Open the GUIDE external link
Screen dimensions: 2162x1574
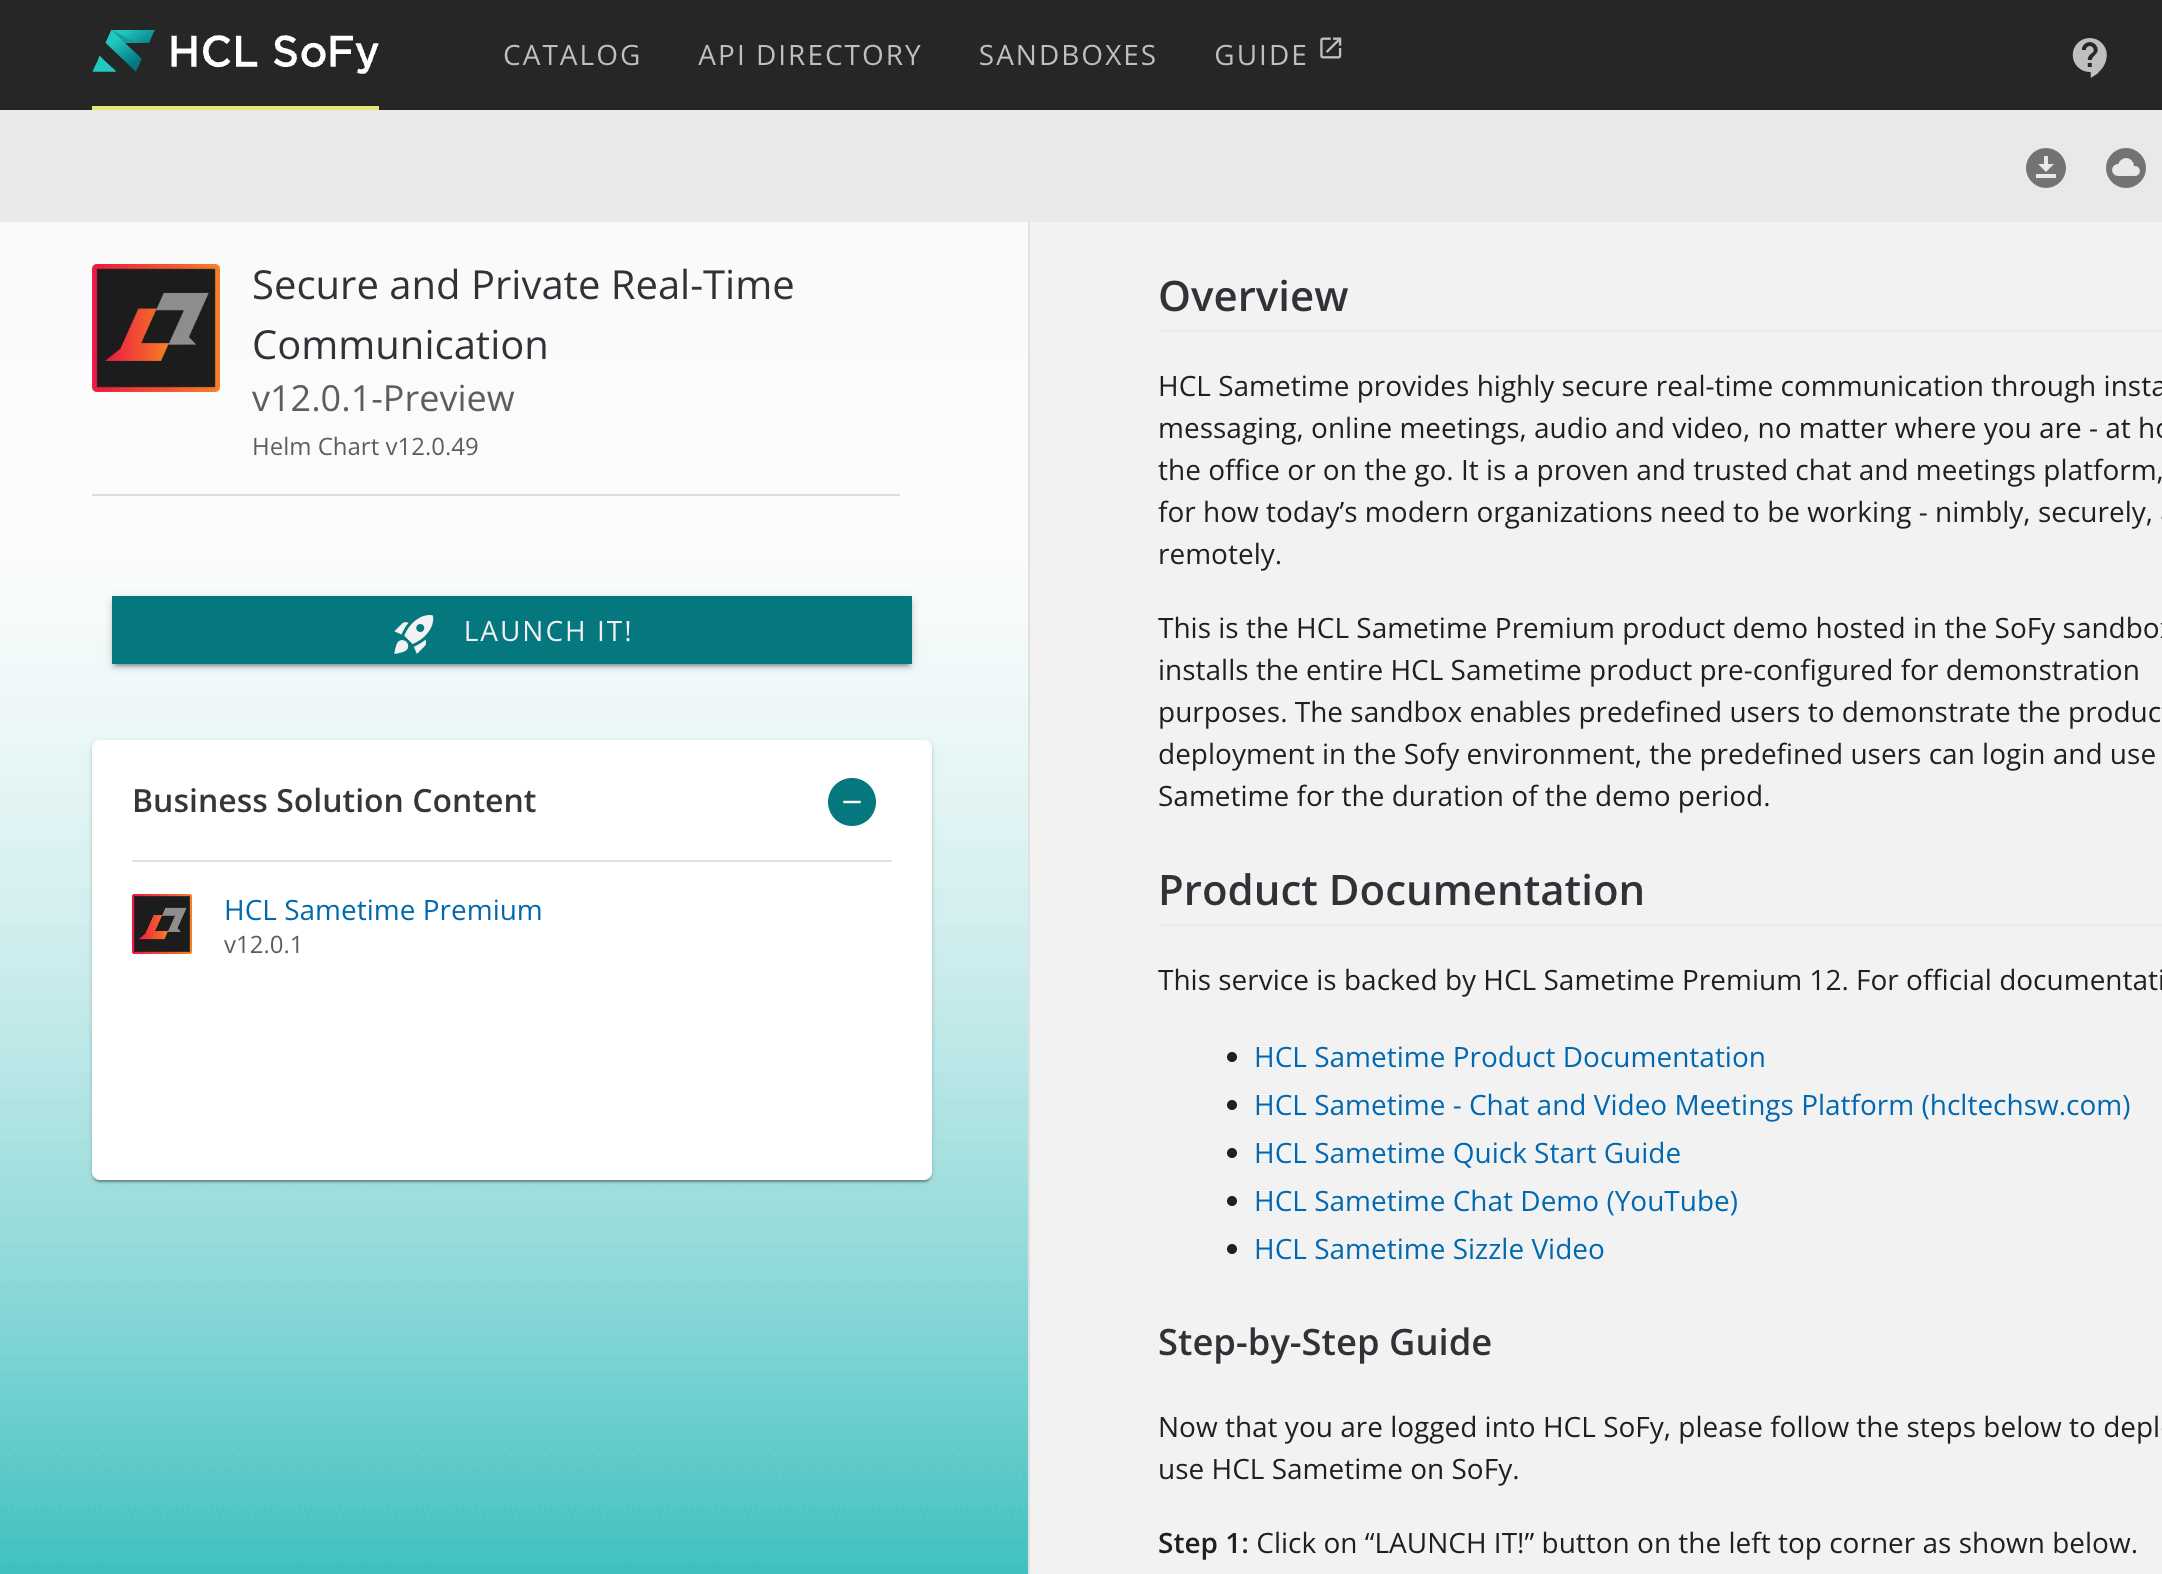(x=1278, y=54)
